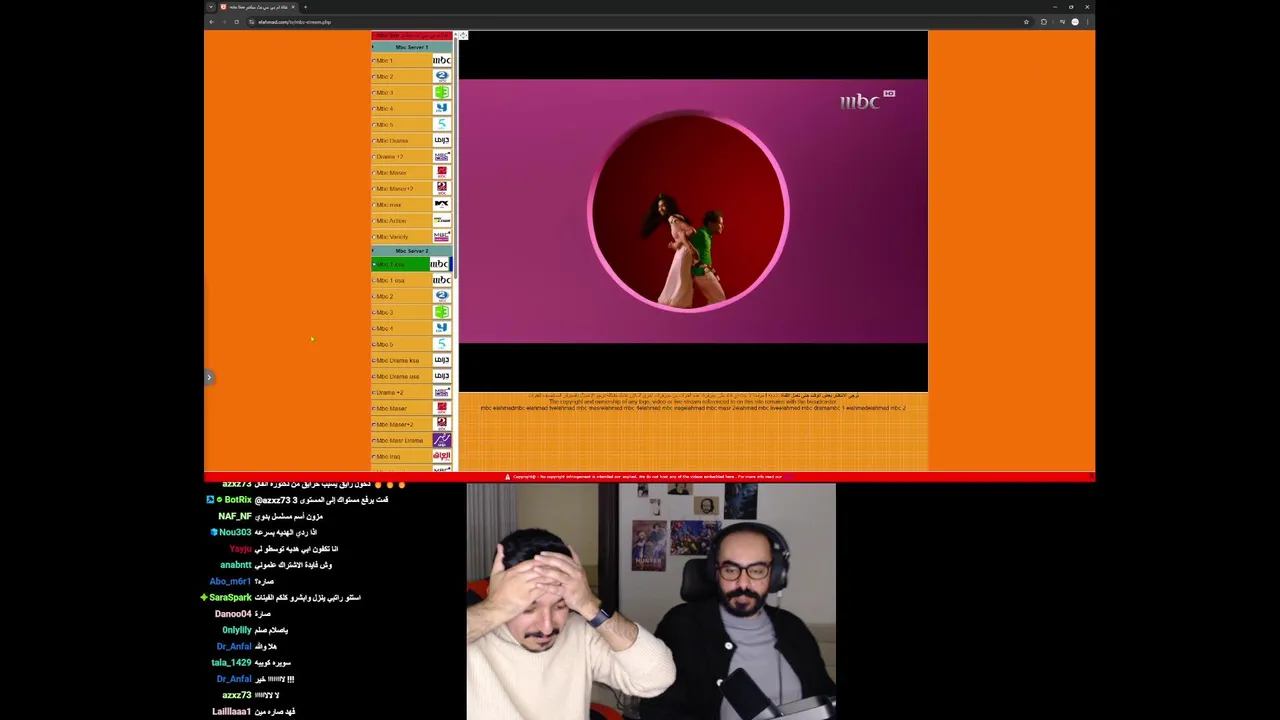Click the Mbc Maser+2 logo in Server 1
This screenshot has width=1280, height=720.
(441, 188)
